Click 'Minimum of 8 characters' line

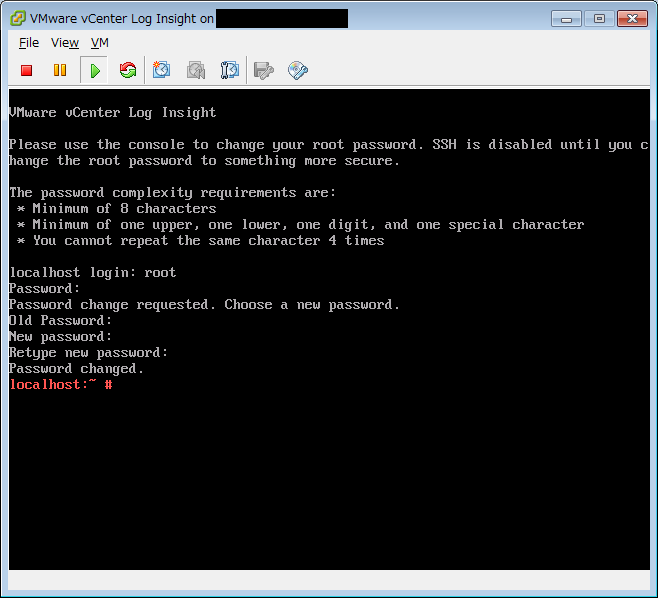coord(117,209)
